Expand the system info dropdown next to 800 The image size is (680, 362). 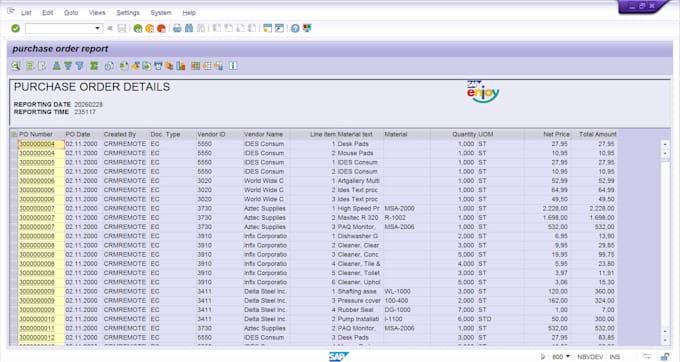568,357
